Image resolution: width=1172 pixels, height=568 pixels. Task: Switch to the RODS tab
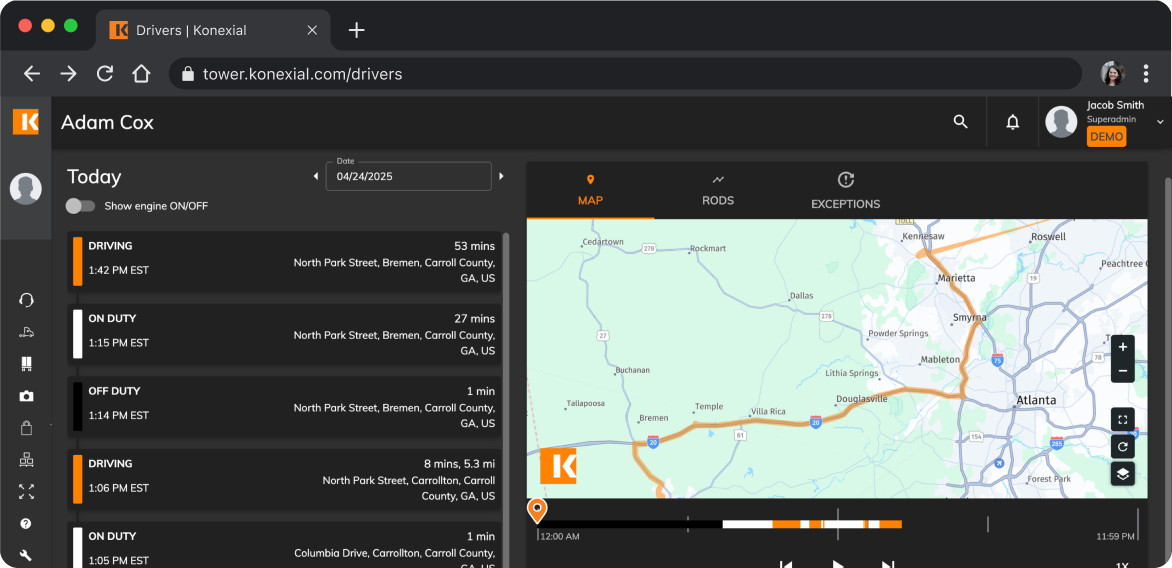(x=718, y=191)
